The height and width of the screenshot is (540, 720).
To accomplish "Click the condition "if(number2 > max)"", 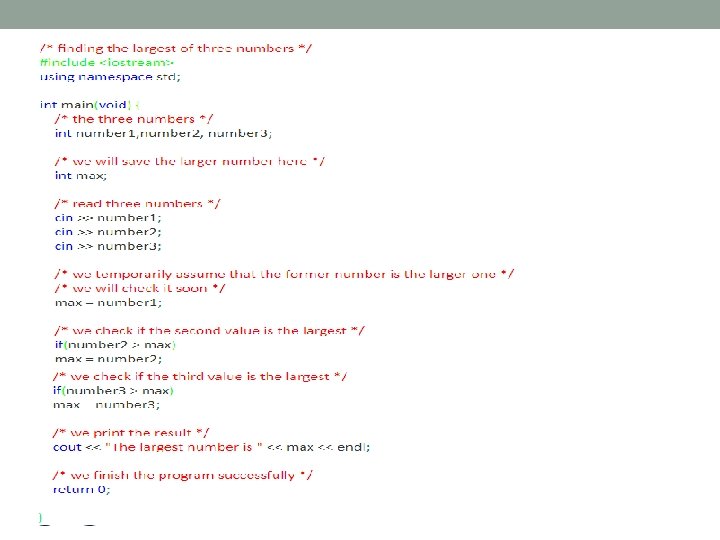I will 115,345.
